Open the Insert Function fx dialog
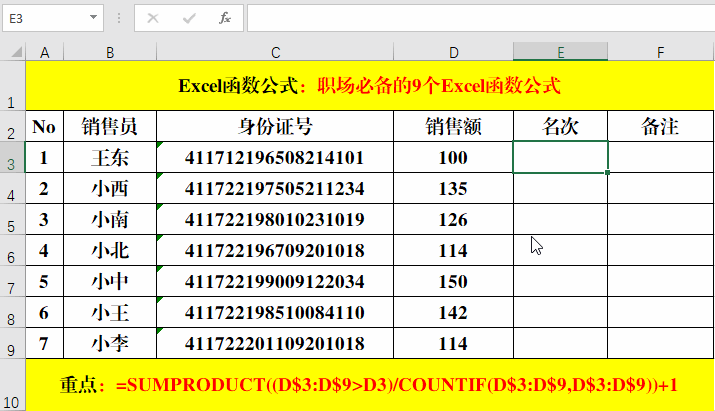This screenshot has width=715, height=411. [225, 18]
